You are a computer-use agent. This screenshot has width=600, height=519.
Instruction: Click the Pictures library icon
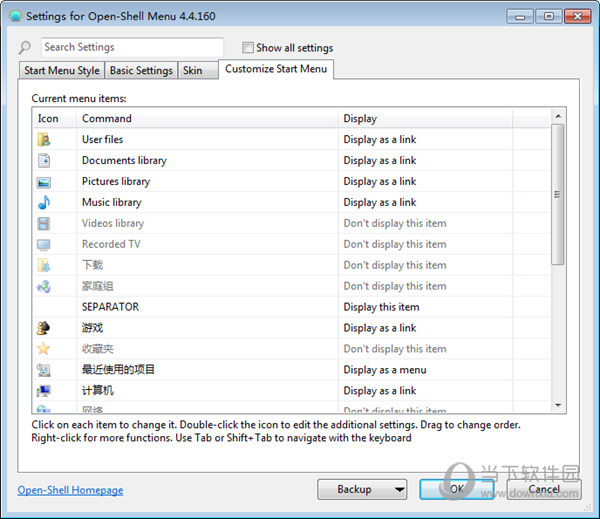click(x=44, y=182)
